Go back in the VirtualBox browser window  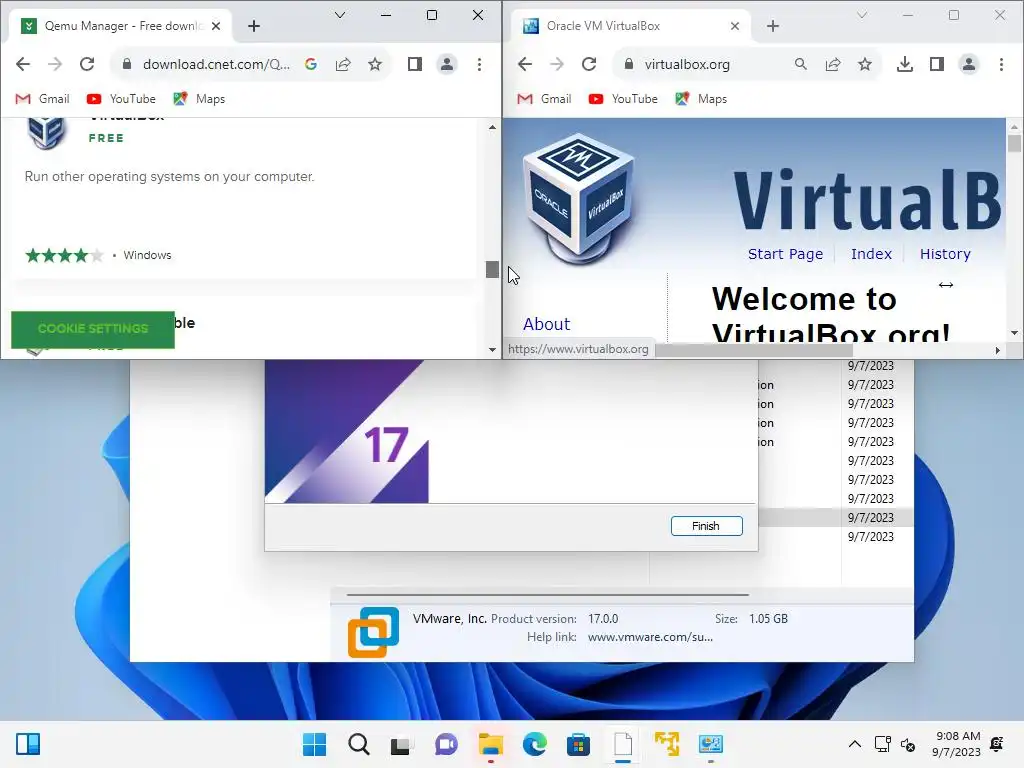pyautogui.click(x=525, y=64)
